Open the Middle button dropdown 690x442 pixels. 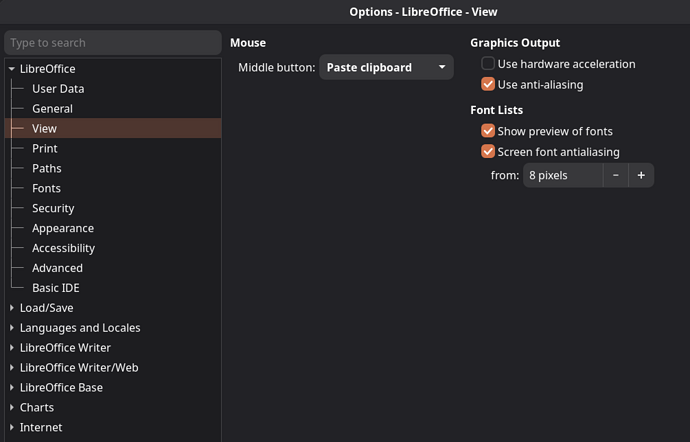click(386, 67)
